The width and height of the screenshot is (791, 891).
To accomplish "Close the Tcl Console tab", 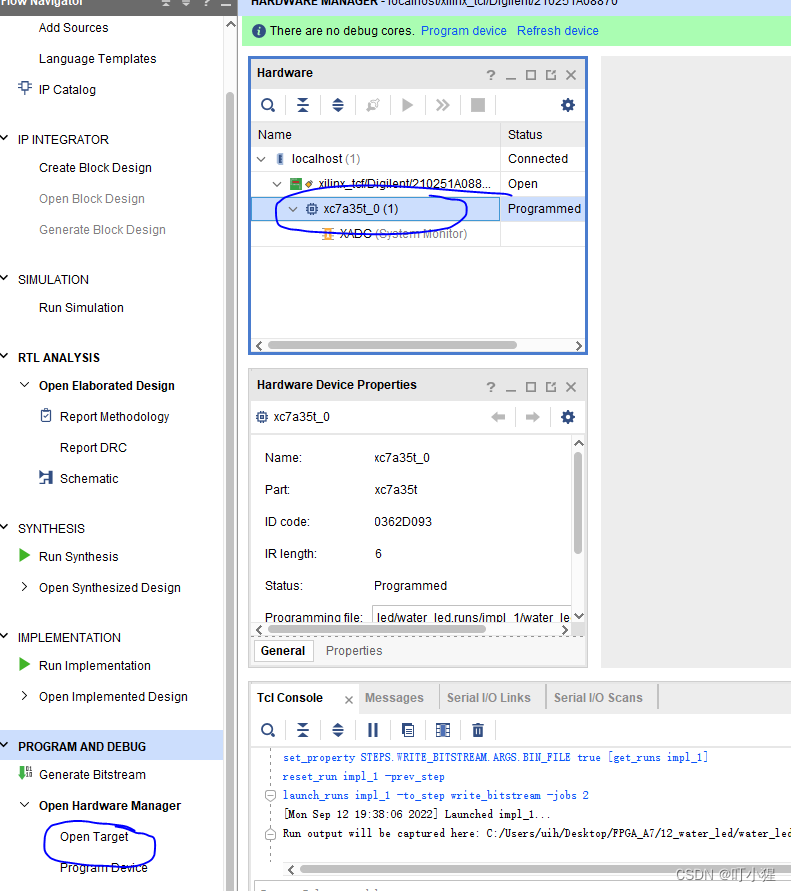I will coord(349,700).
